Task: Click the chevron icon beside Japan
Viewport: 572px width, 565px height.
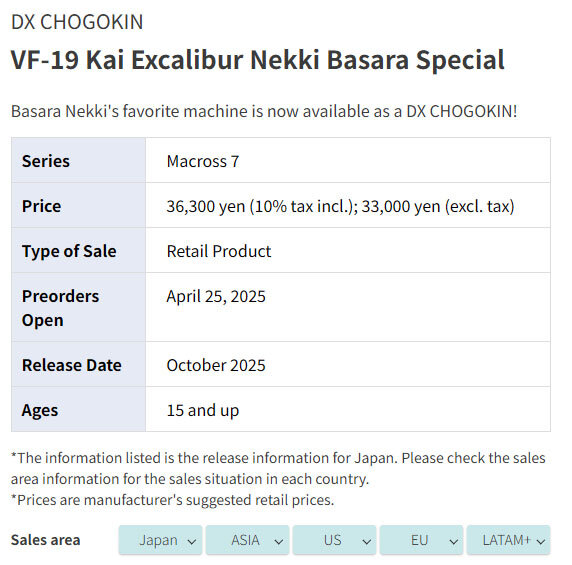Action: click(192, 542)
